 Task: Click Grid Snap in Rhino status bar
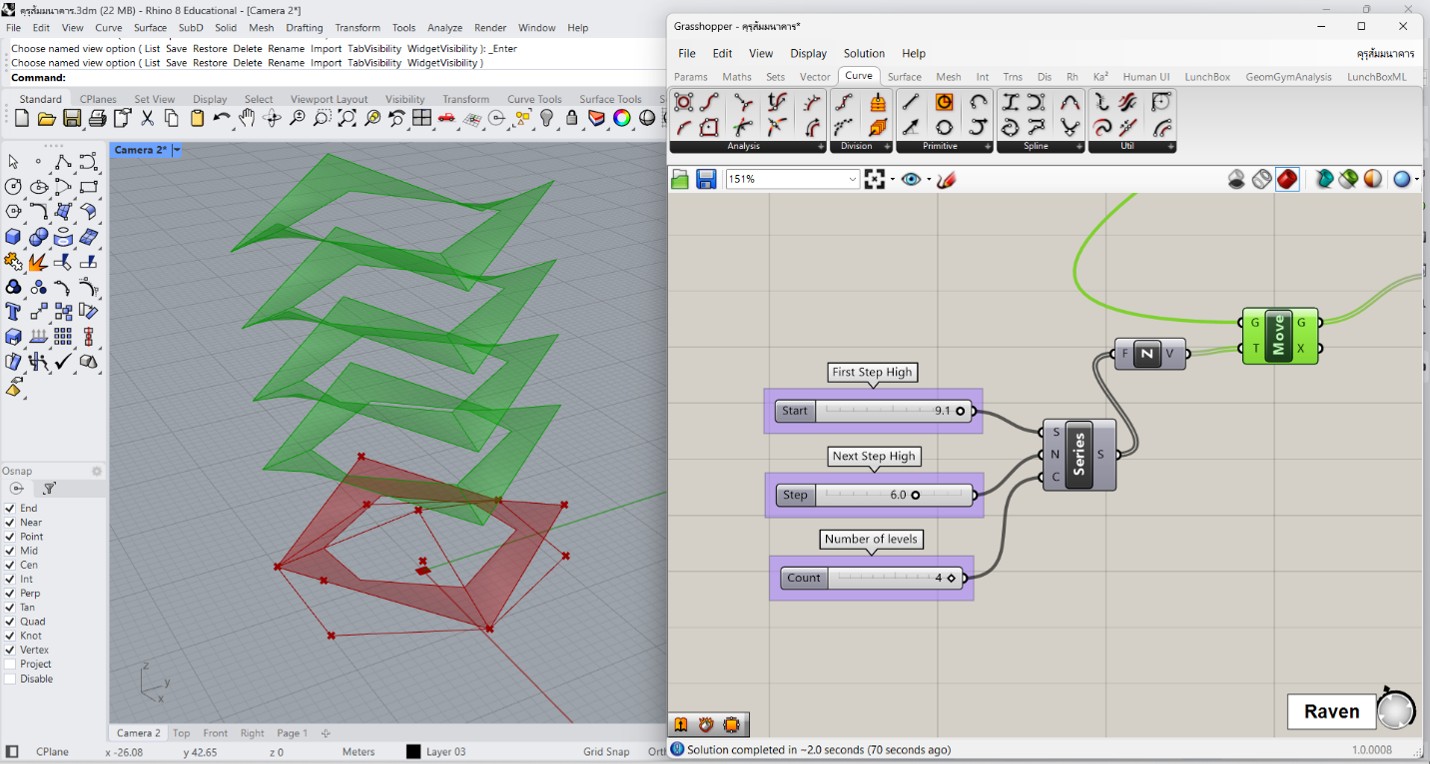(x=607, y=752)
